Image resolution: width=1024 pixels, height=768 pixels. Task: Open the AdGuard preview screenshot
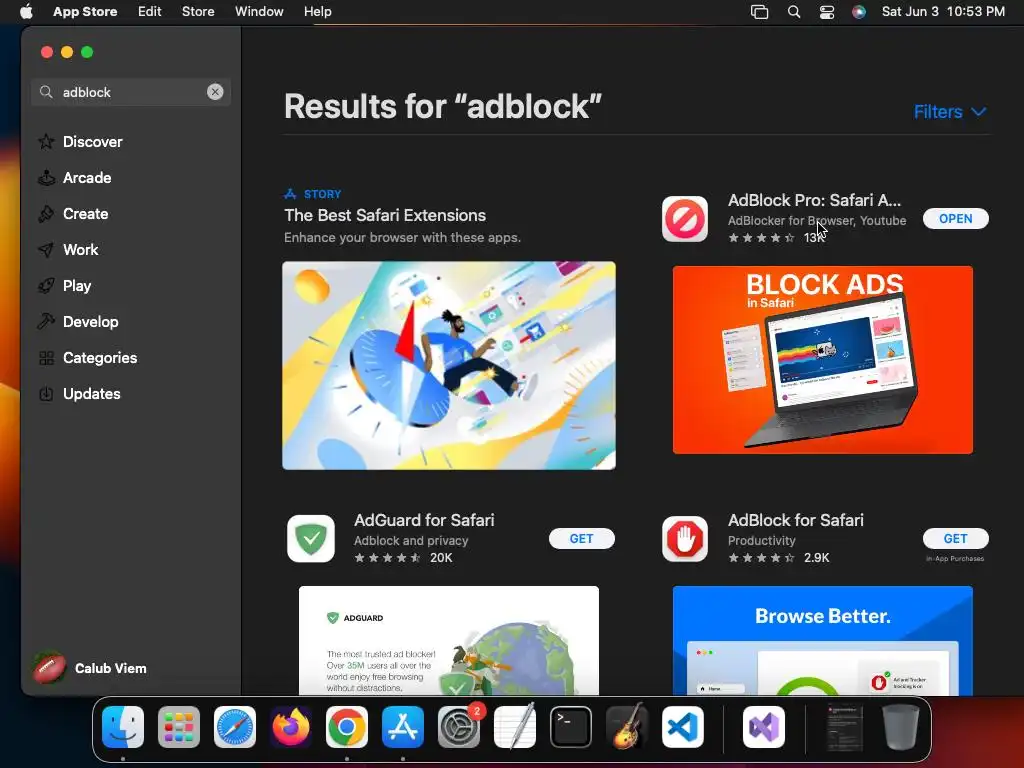pos(449,640)
